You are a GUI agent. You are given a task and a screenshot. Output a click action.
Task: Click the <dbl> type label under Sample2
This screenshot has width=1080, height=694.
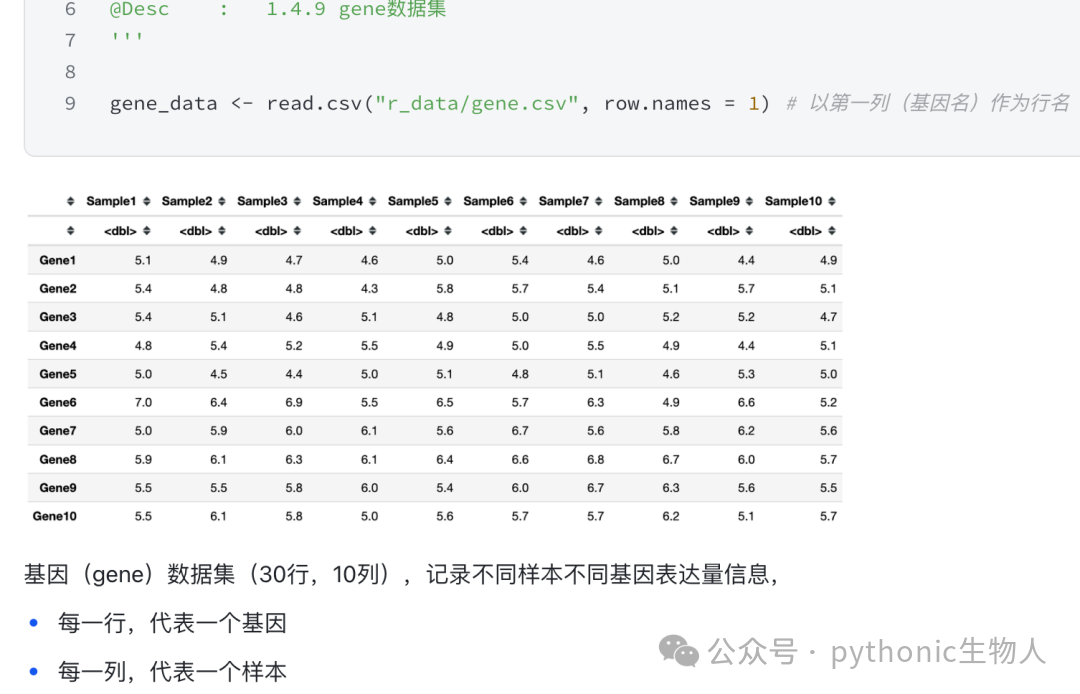(196, 231)
